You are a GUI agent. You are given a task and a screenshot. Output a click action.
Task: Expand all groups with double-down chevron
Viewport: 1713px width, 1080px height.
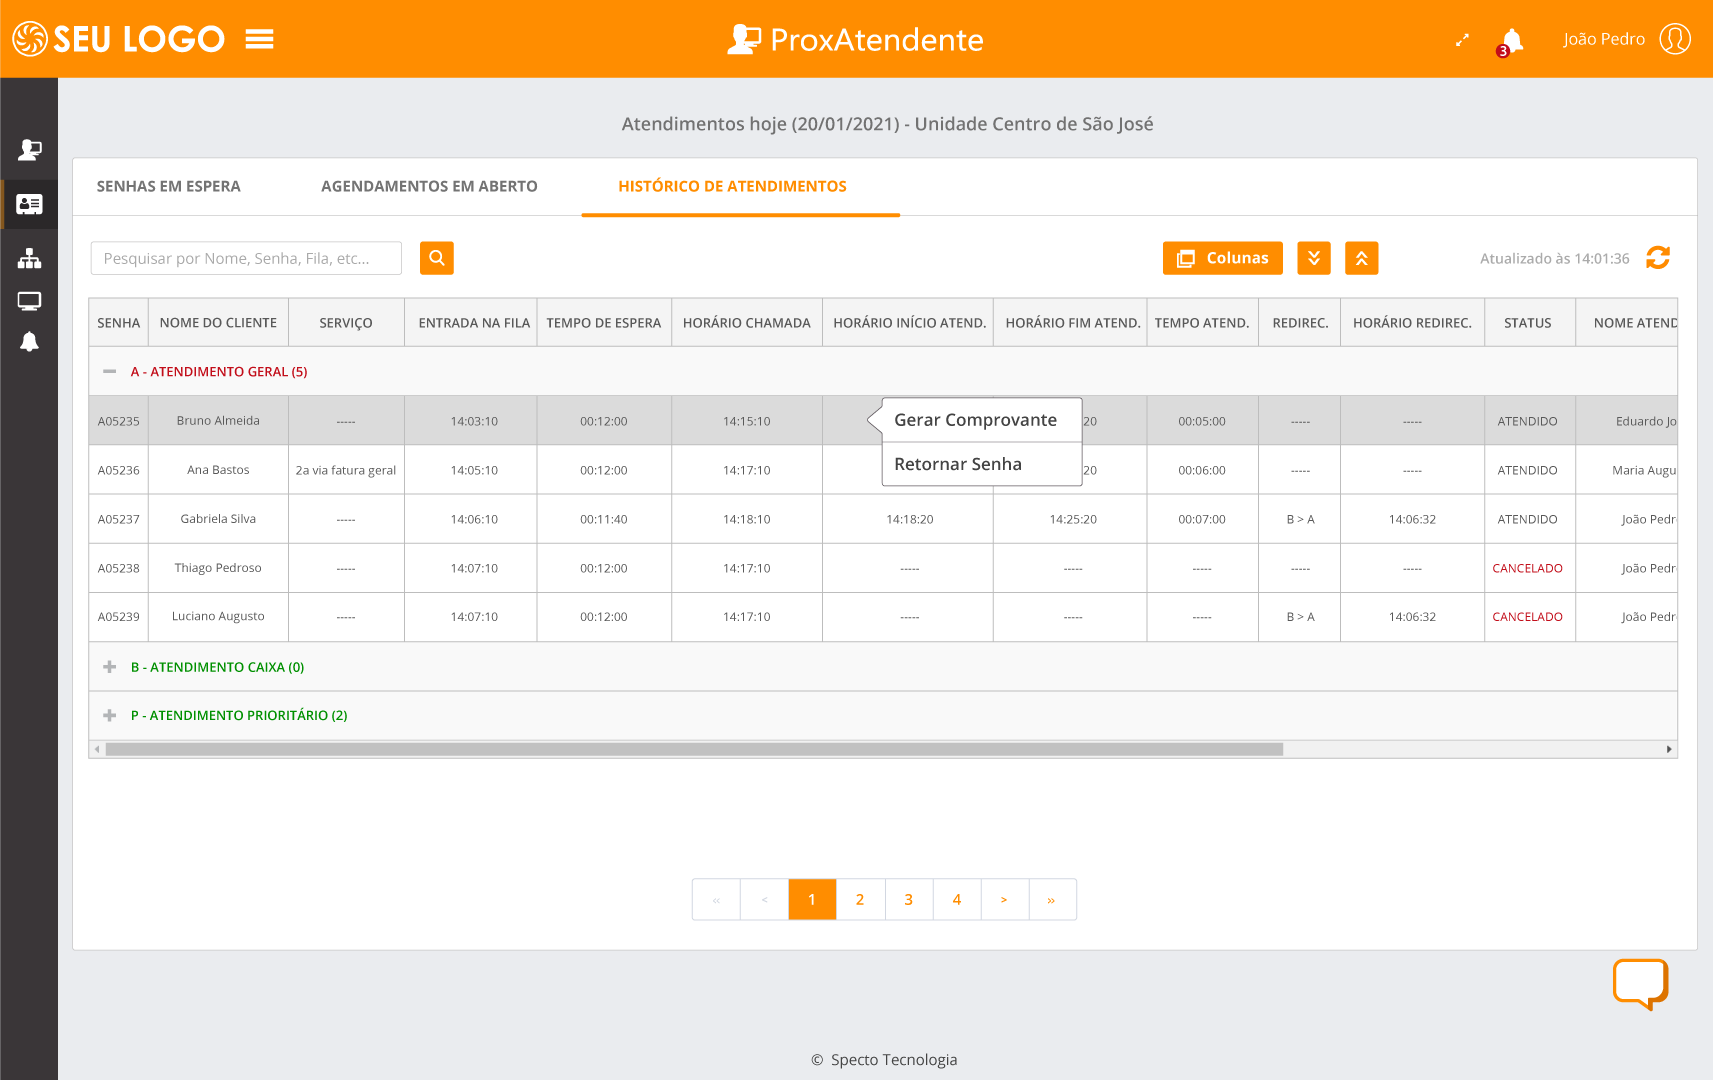click(x=1314, y=258)
